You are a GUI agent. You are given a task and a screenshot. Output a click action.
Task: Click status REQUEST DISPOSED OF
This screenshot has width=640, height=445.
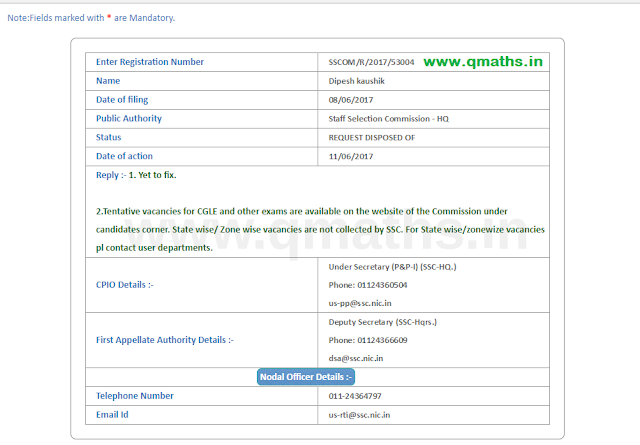pos(371,138)
